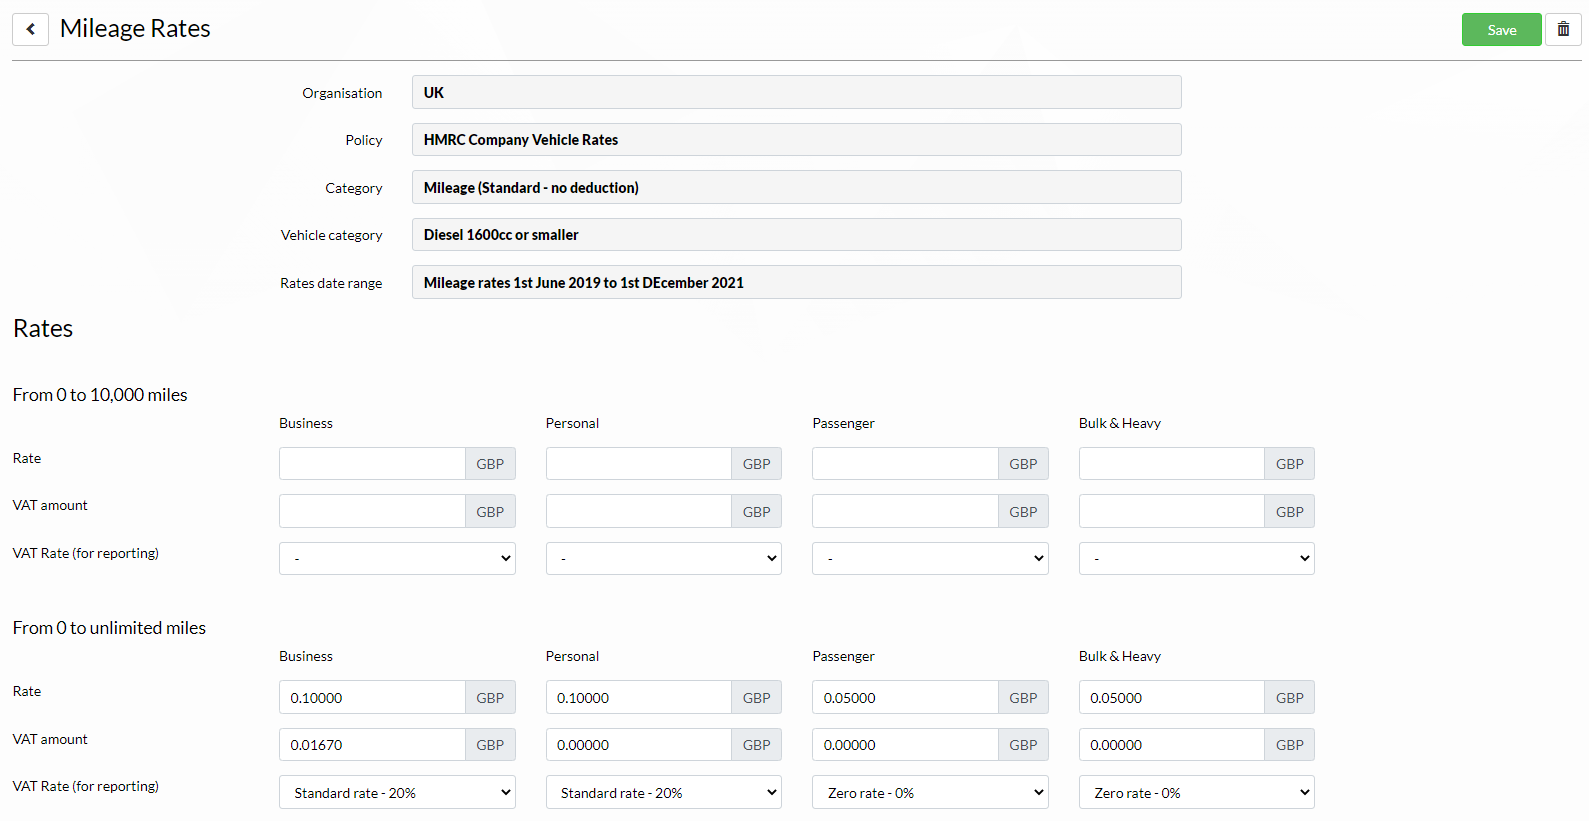Viewport: 1589px width, 821px height.
Task: Click the 'Rates date range' label
Action: [331, 283]
